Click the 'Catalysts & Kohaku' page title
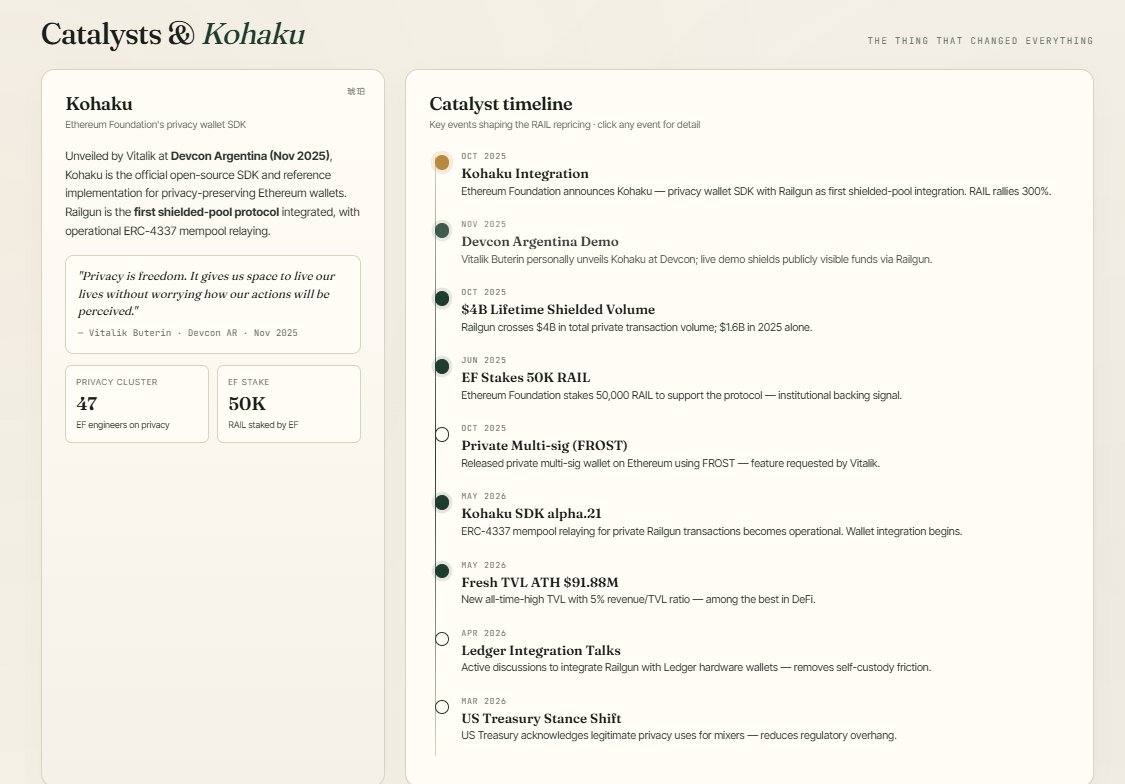 click(173, 34)
